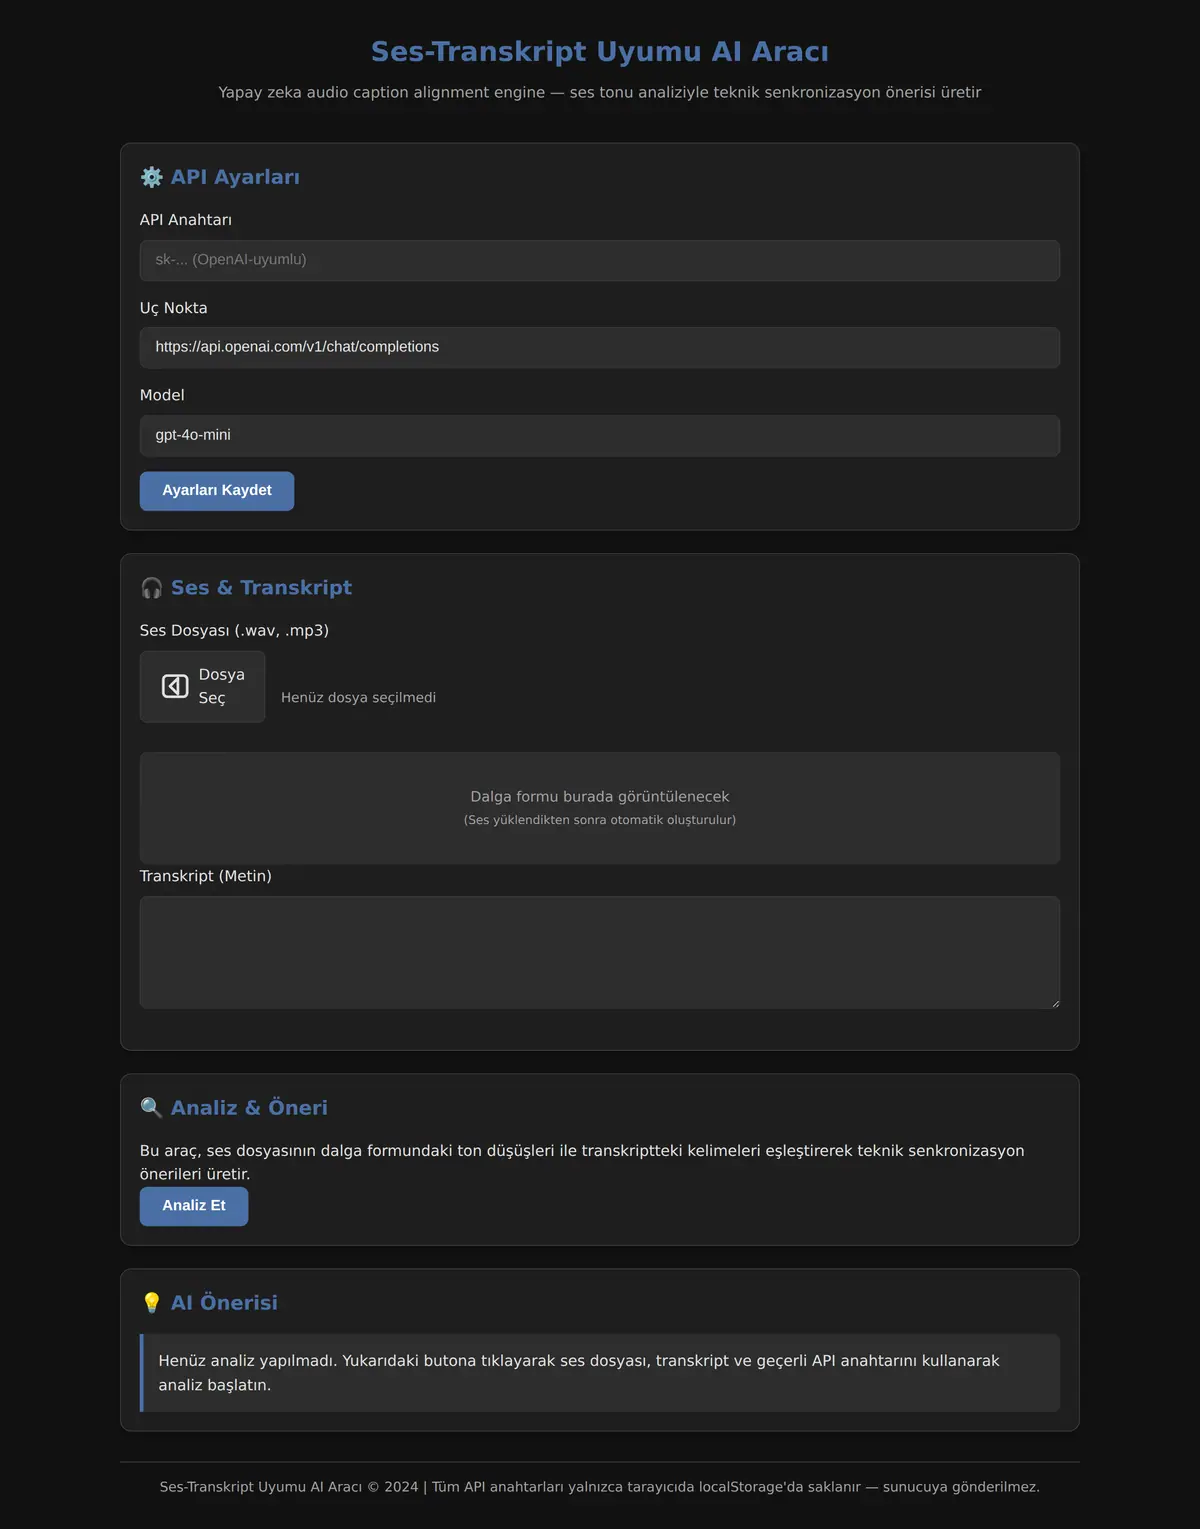Click the footer copyright text
1200x1529 pixels.
600,1487
